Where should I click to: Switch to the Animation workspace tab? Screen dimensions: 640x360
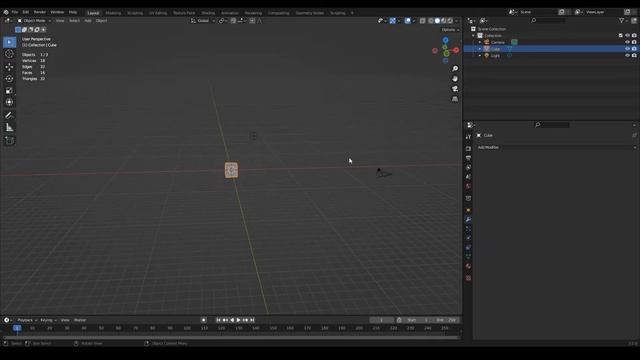pos(230,13)
